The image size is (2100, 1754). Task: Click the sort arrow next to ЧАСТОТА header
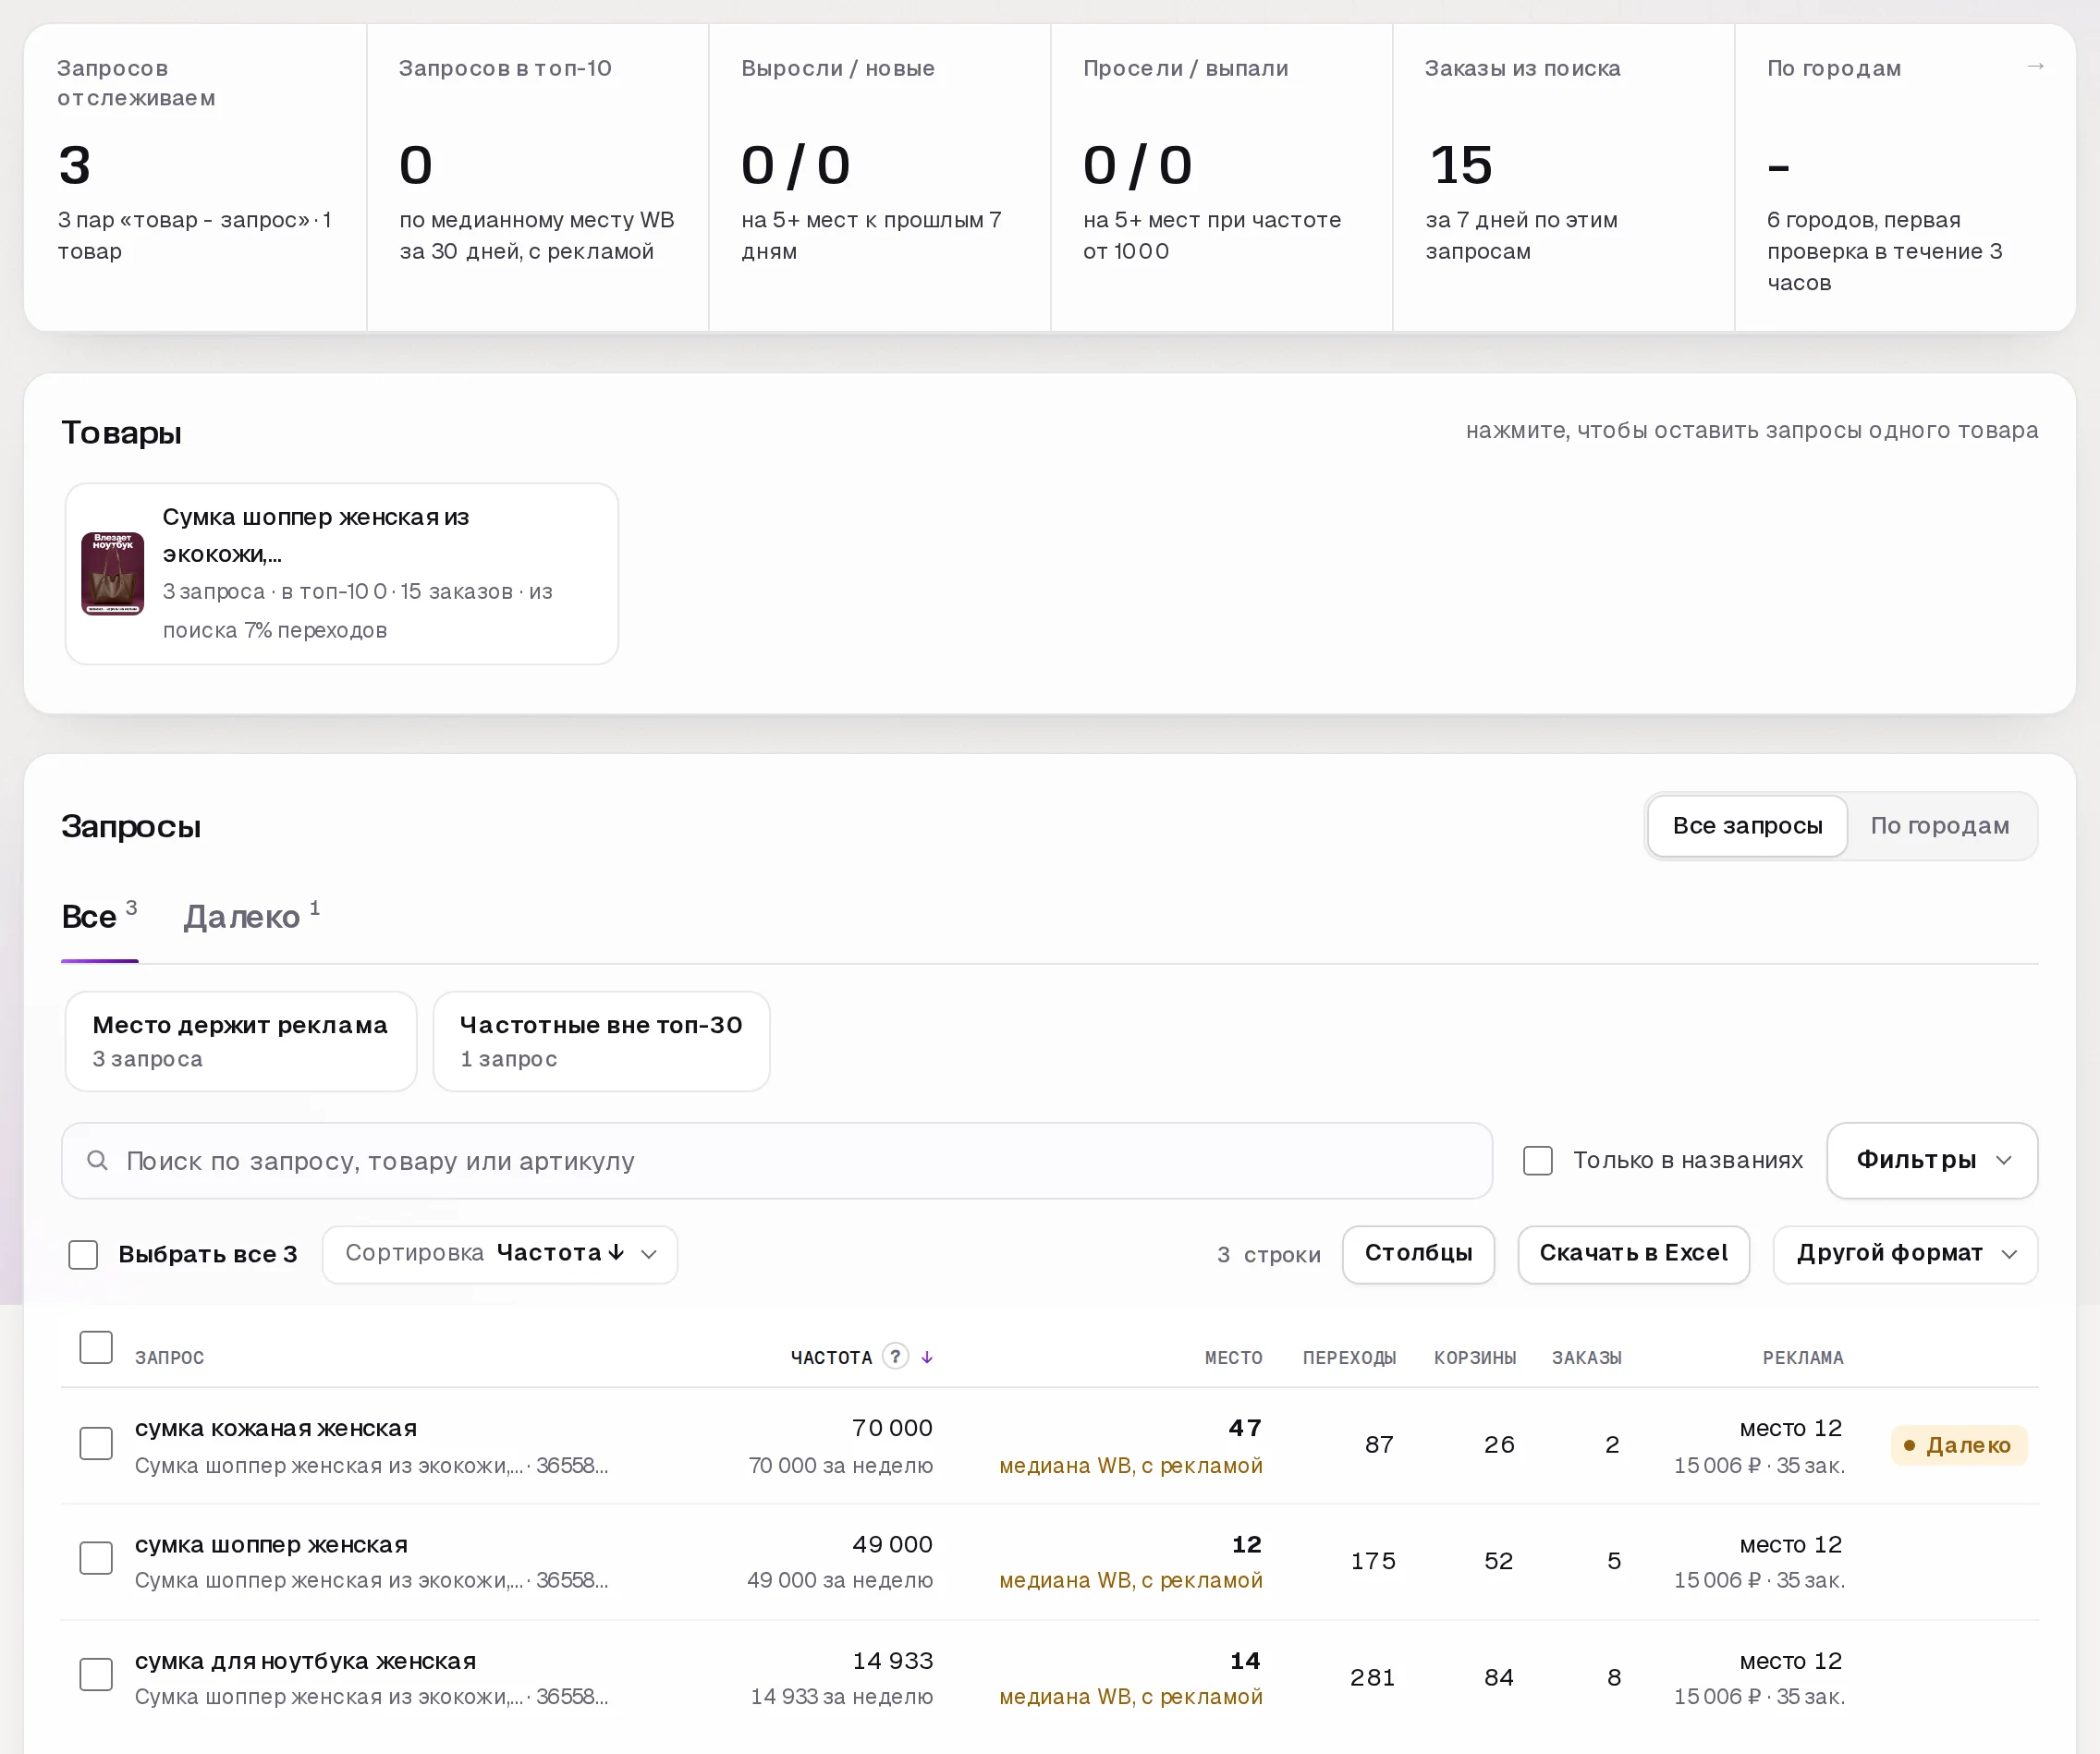[927, 1358]
